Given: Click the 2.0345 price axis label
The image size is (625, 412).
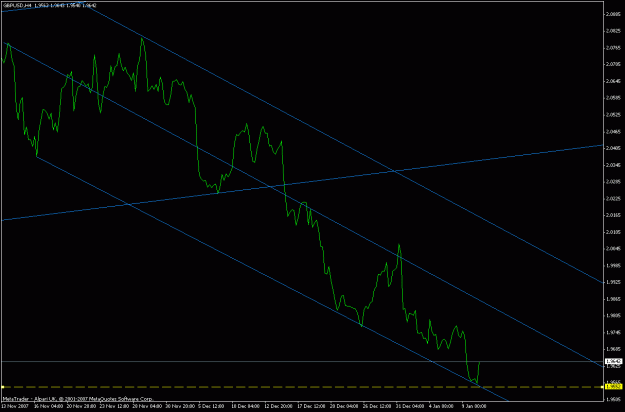Looking at the screenshot, I should click(613, 165).
